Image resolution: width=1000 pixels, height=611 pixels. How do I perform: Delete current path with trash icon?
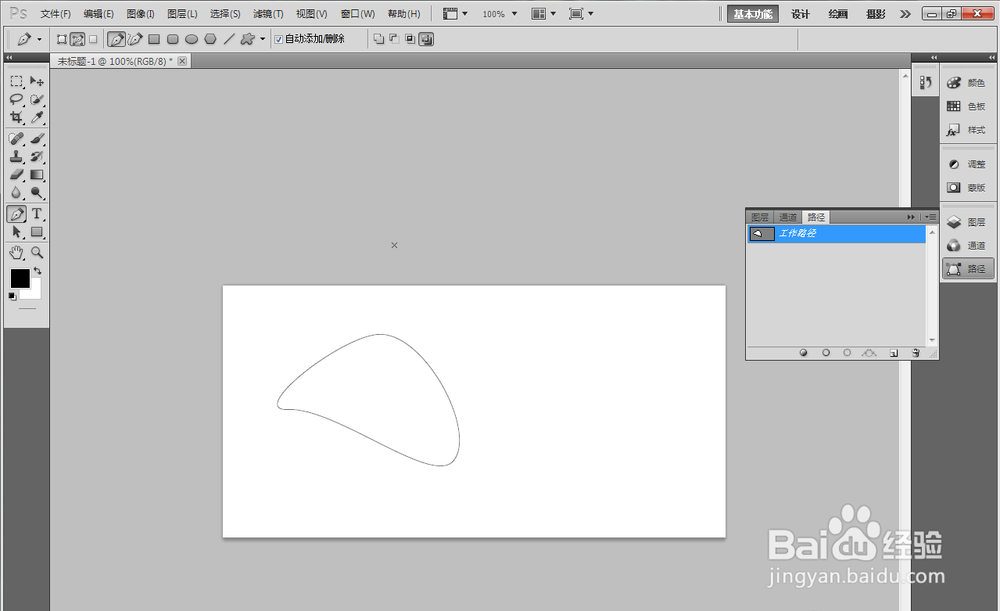click(x=916, y=353)
